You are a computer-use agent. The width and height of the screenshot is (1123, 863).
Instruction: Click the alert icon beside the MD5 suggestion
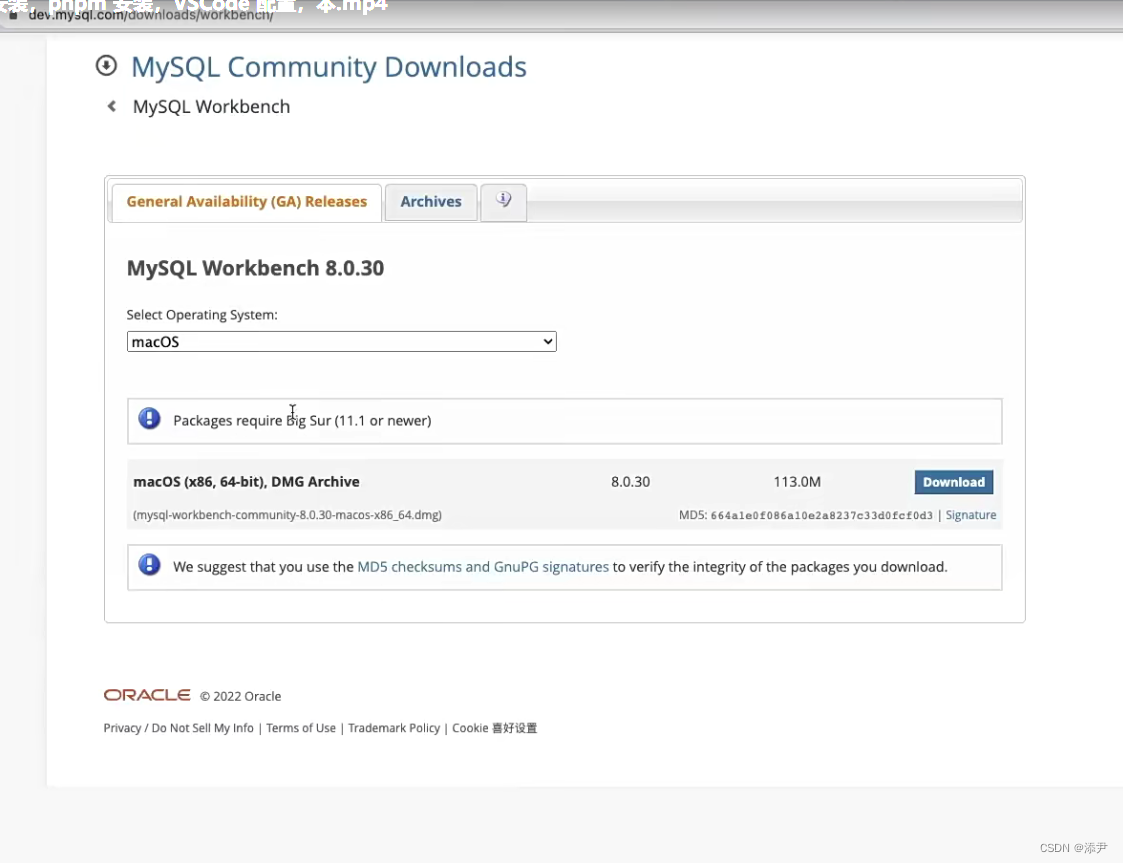149,564
